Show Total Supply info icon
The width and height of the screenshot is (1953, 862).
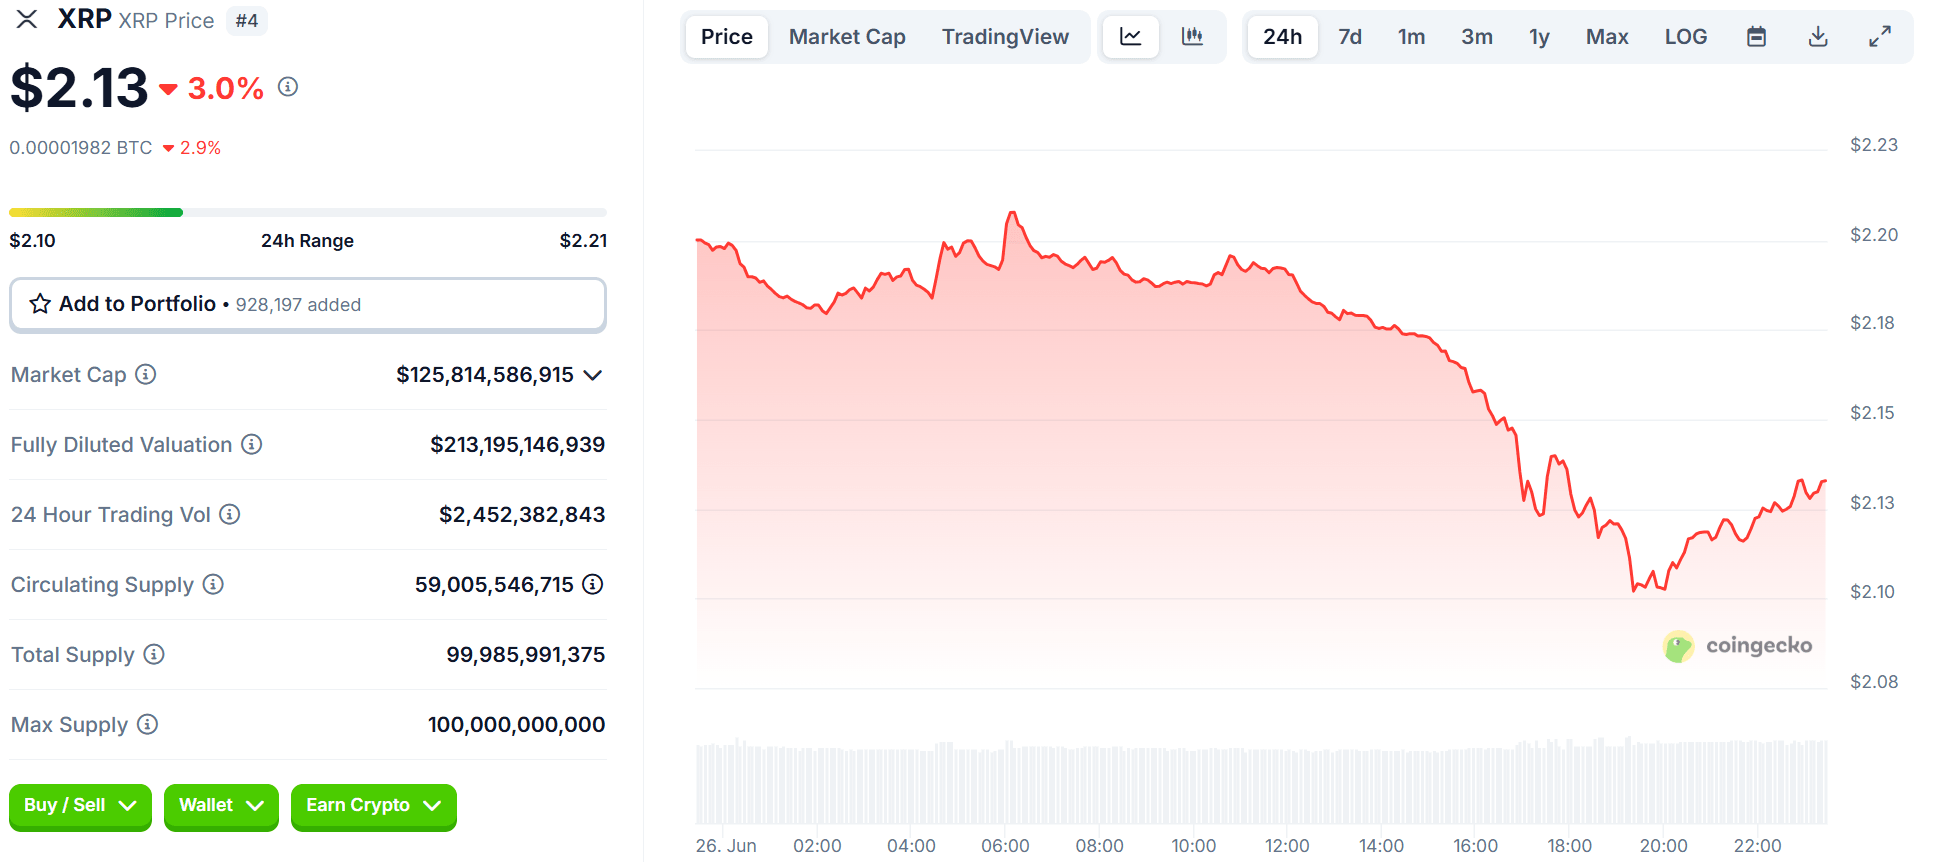[x=154, y=654]
